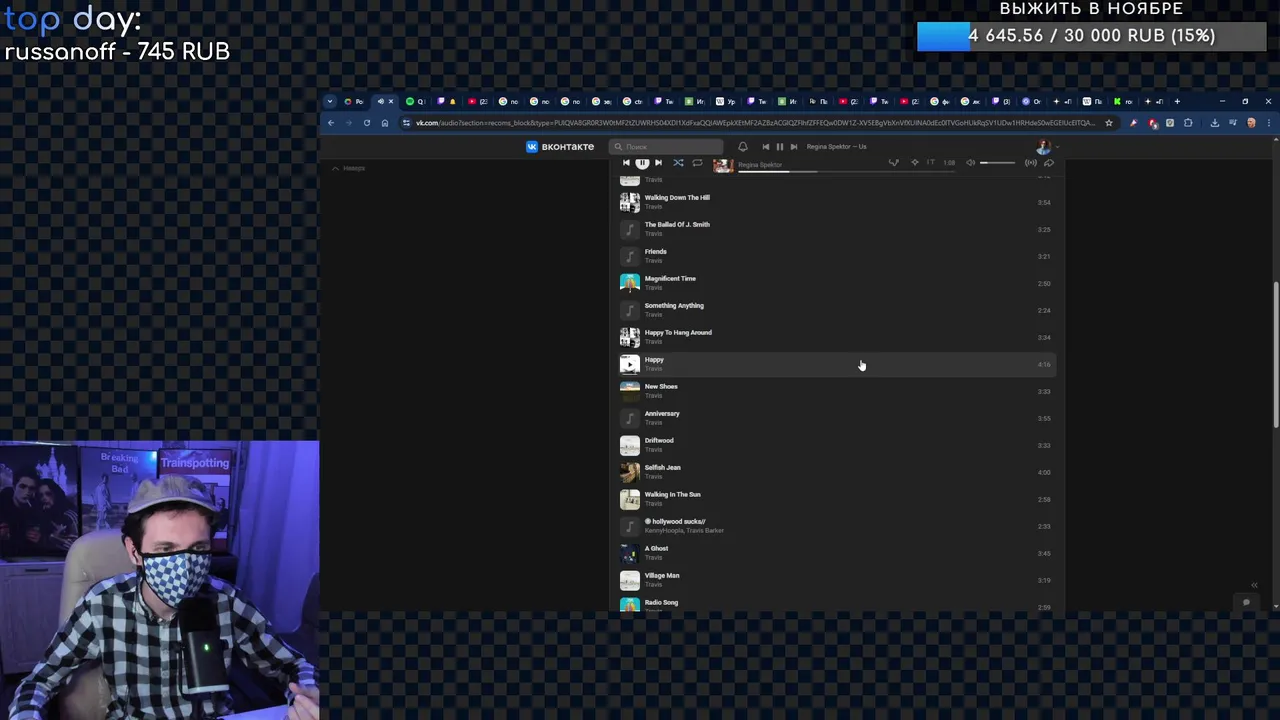
Task: Close the active audio tab
Action: click(x=391, y=101)
